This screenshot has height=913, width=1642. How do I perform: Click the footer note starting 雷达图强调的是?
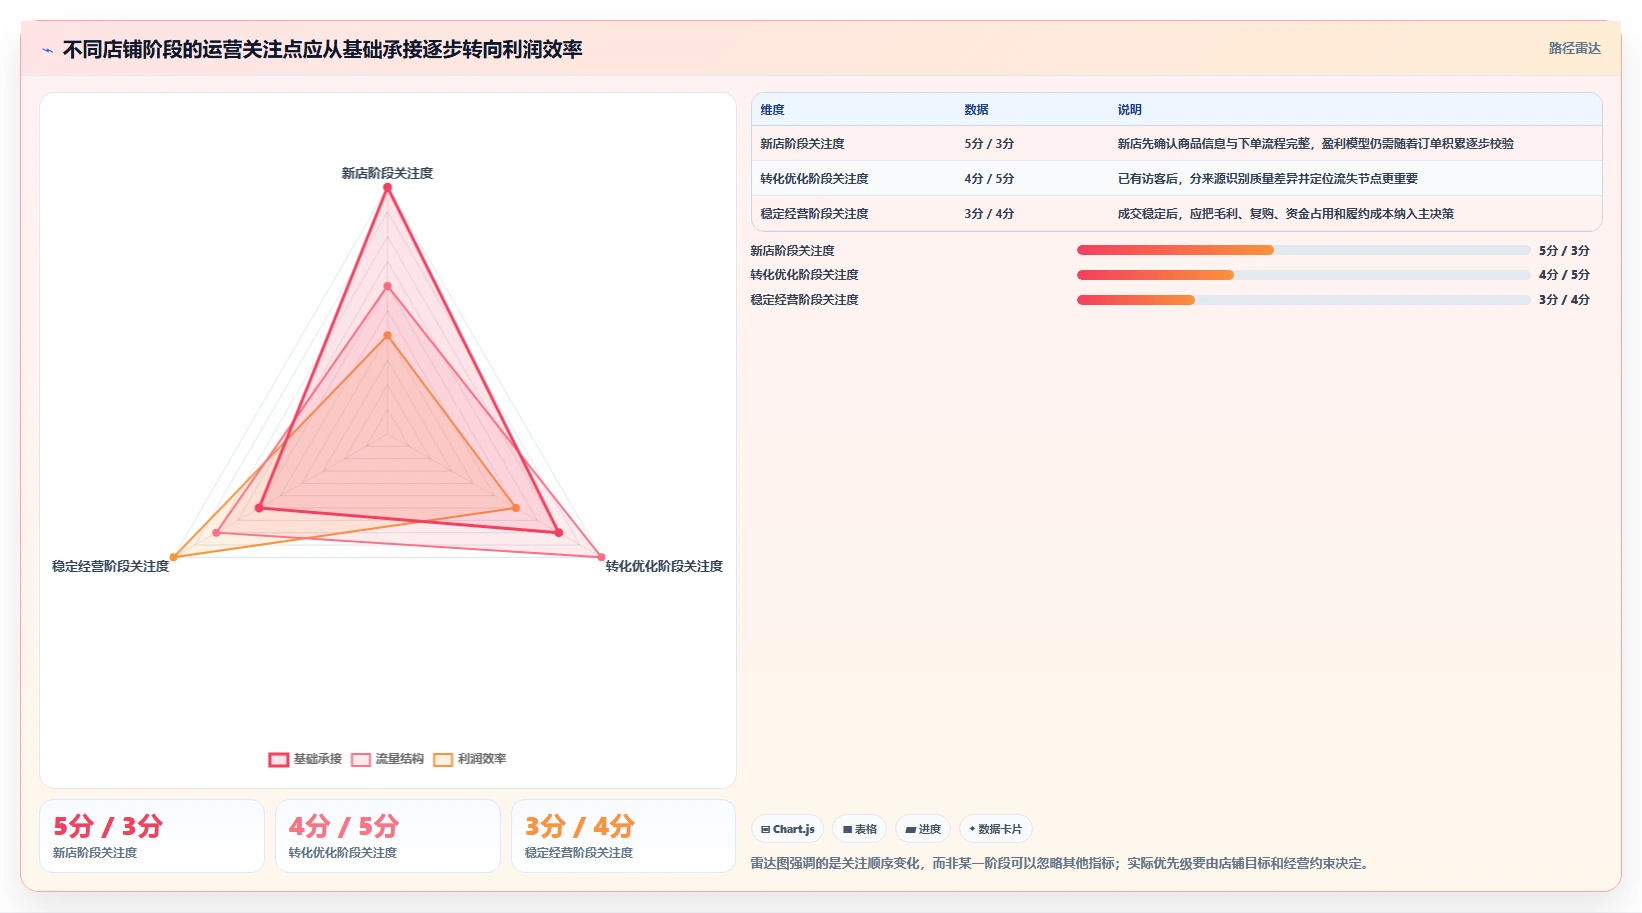[x=1059, y=863]
